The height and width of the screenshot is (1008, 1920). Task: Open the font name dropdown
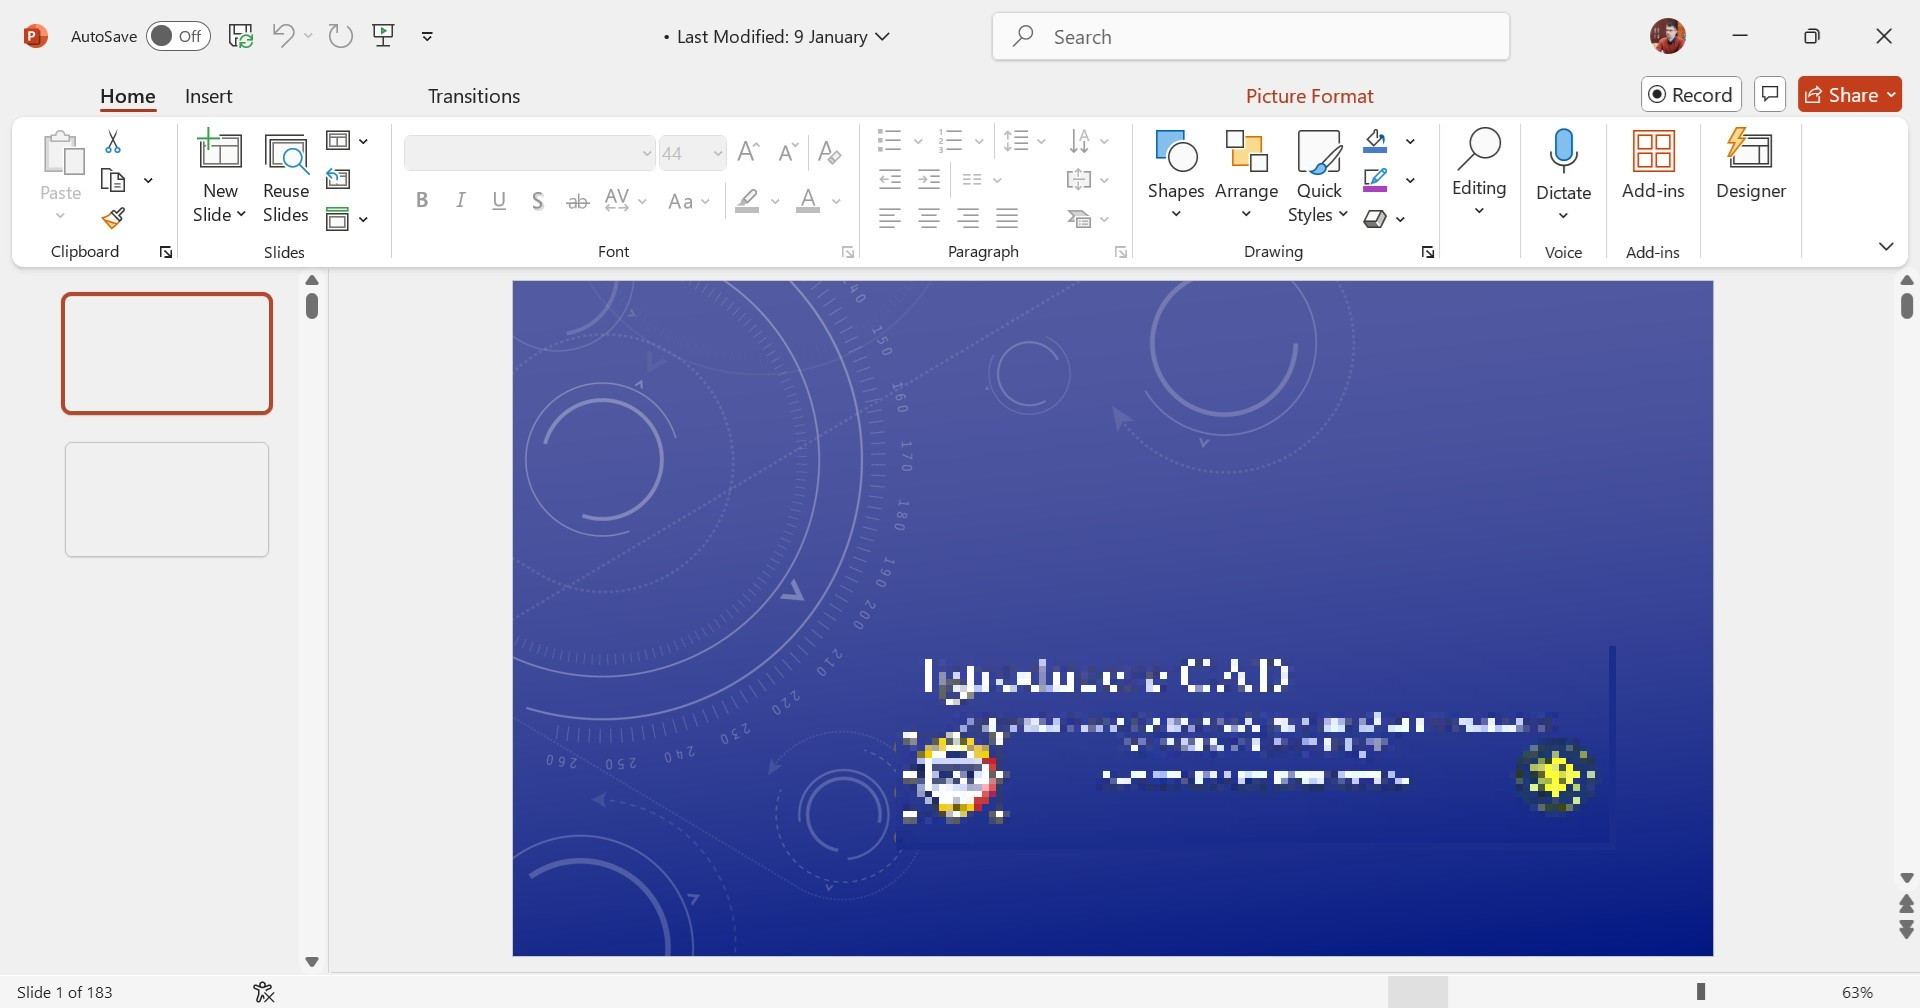[x=646, y=153]
